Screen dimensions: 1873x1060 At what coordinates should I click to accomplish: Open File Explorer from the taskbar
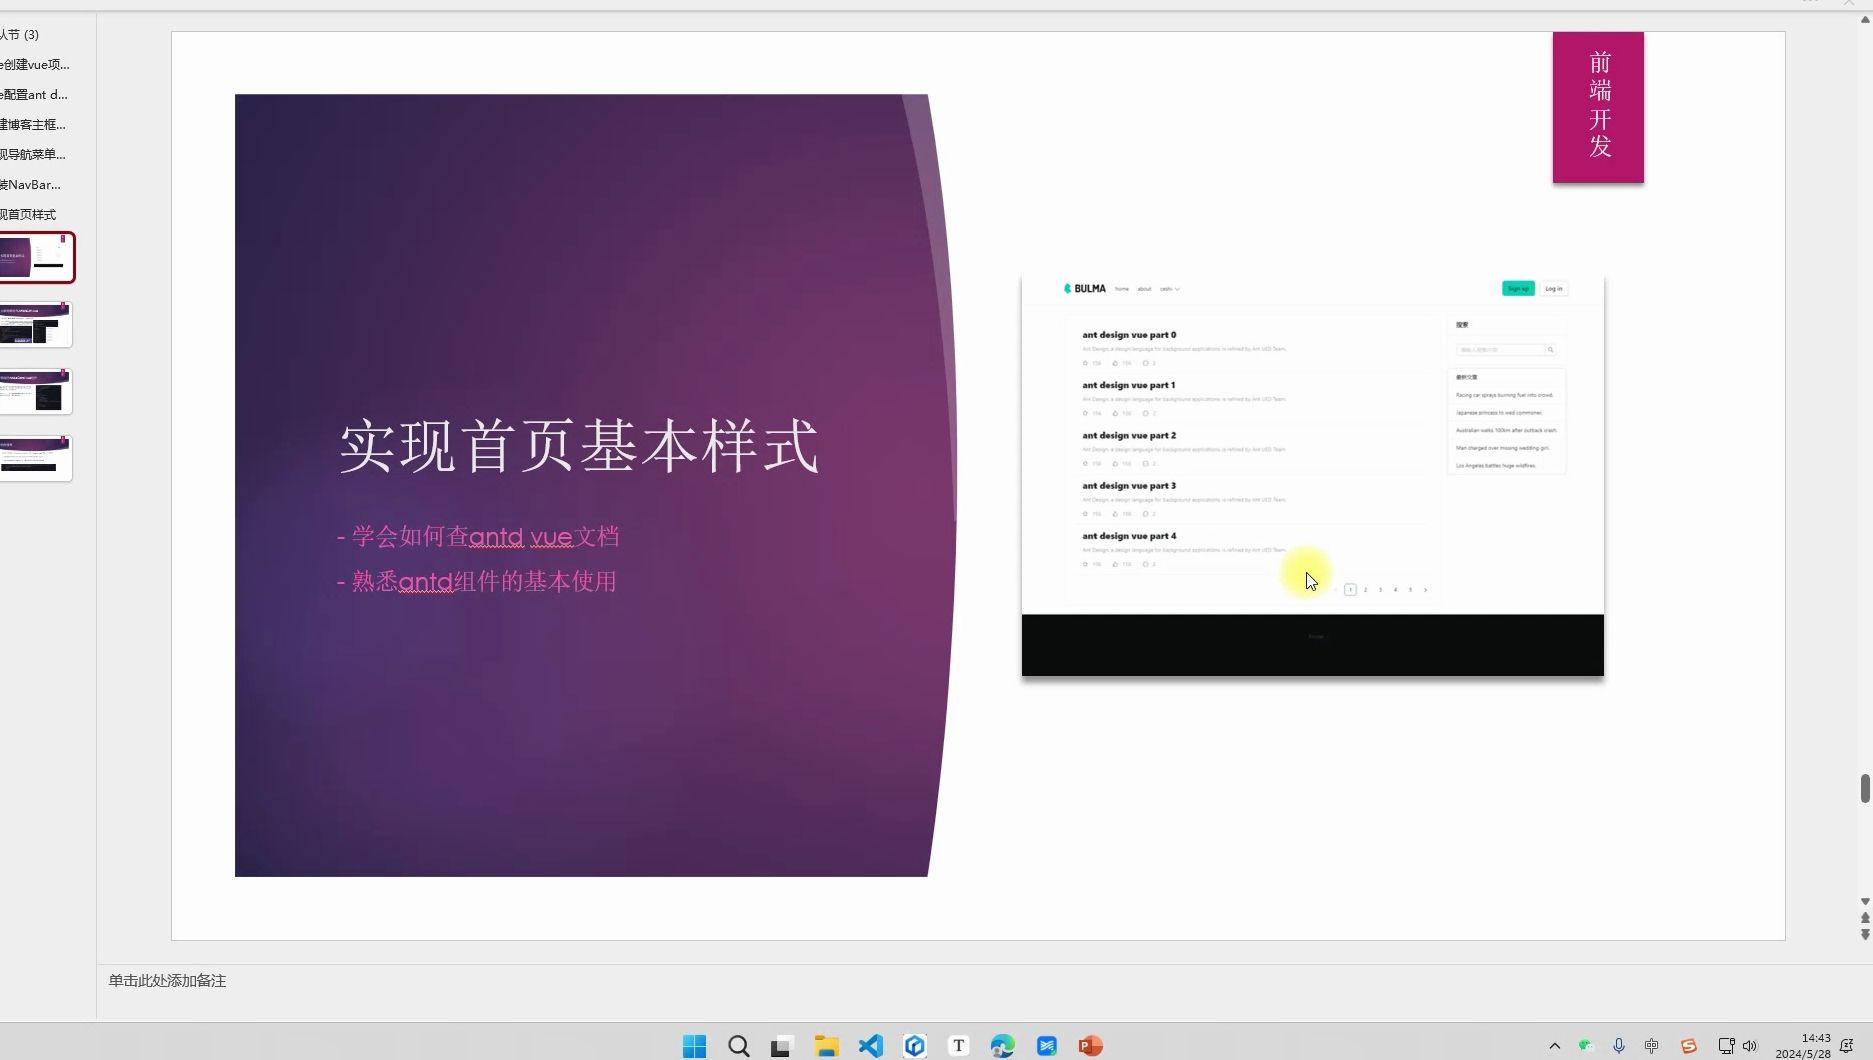point(826,1046)
